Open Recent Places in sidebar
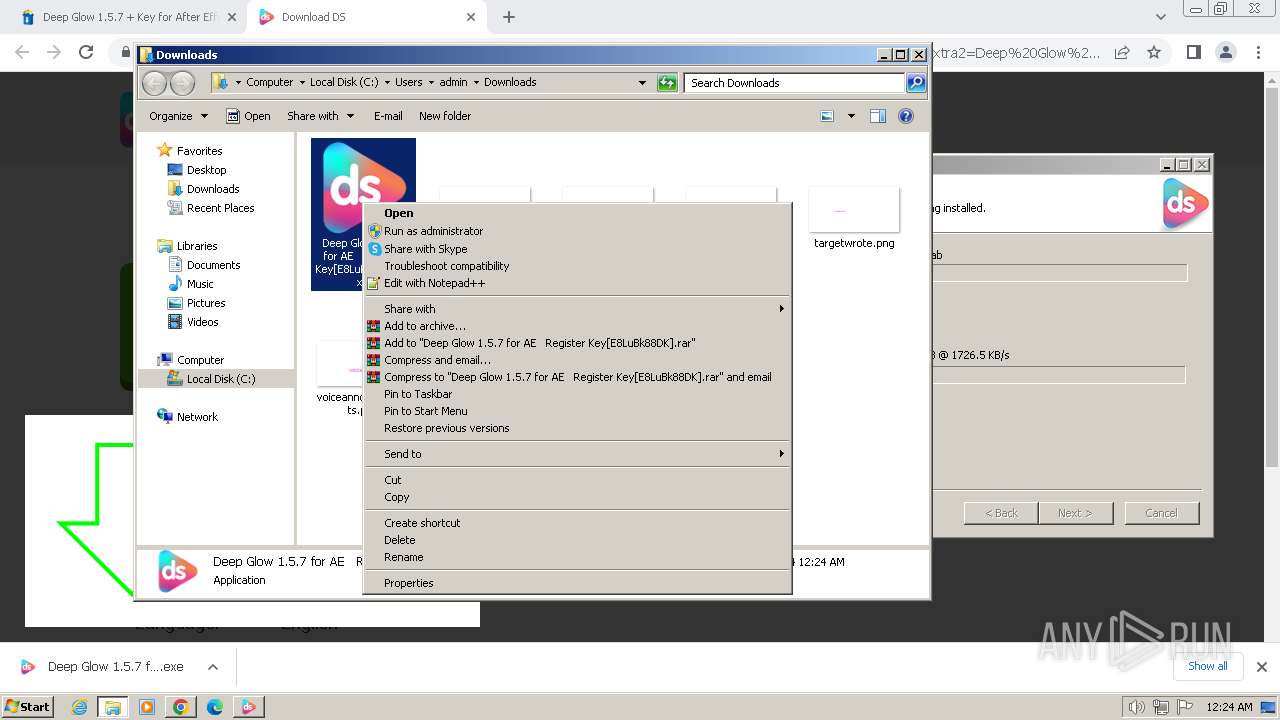 tap(220, 208)
